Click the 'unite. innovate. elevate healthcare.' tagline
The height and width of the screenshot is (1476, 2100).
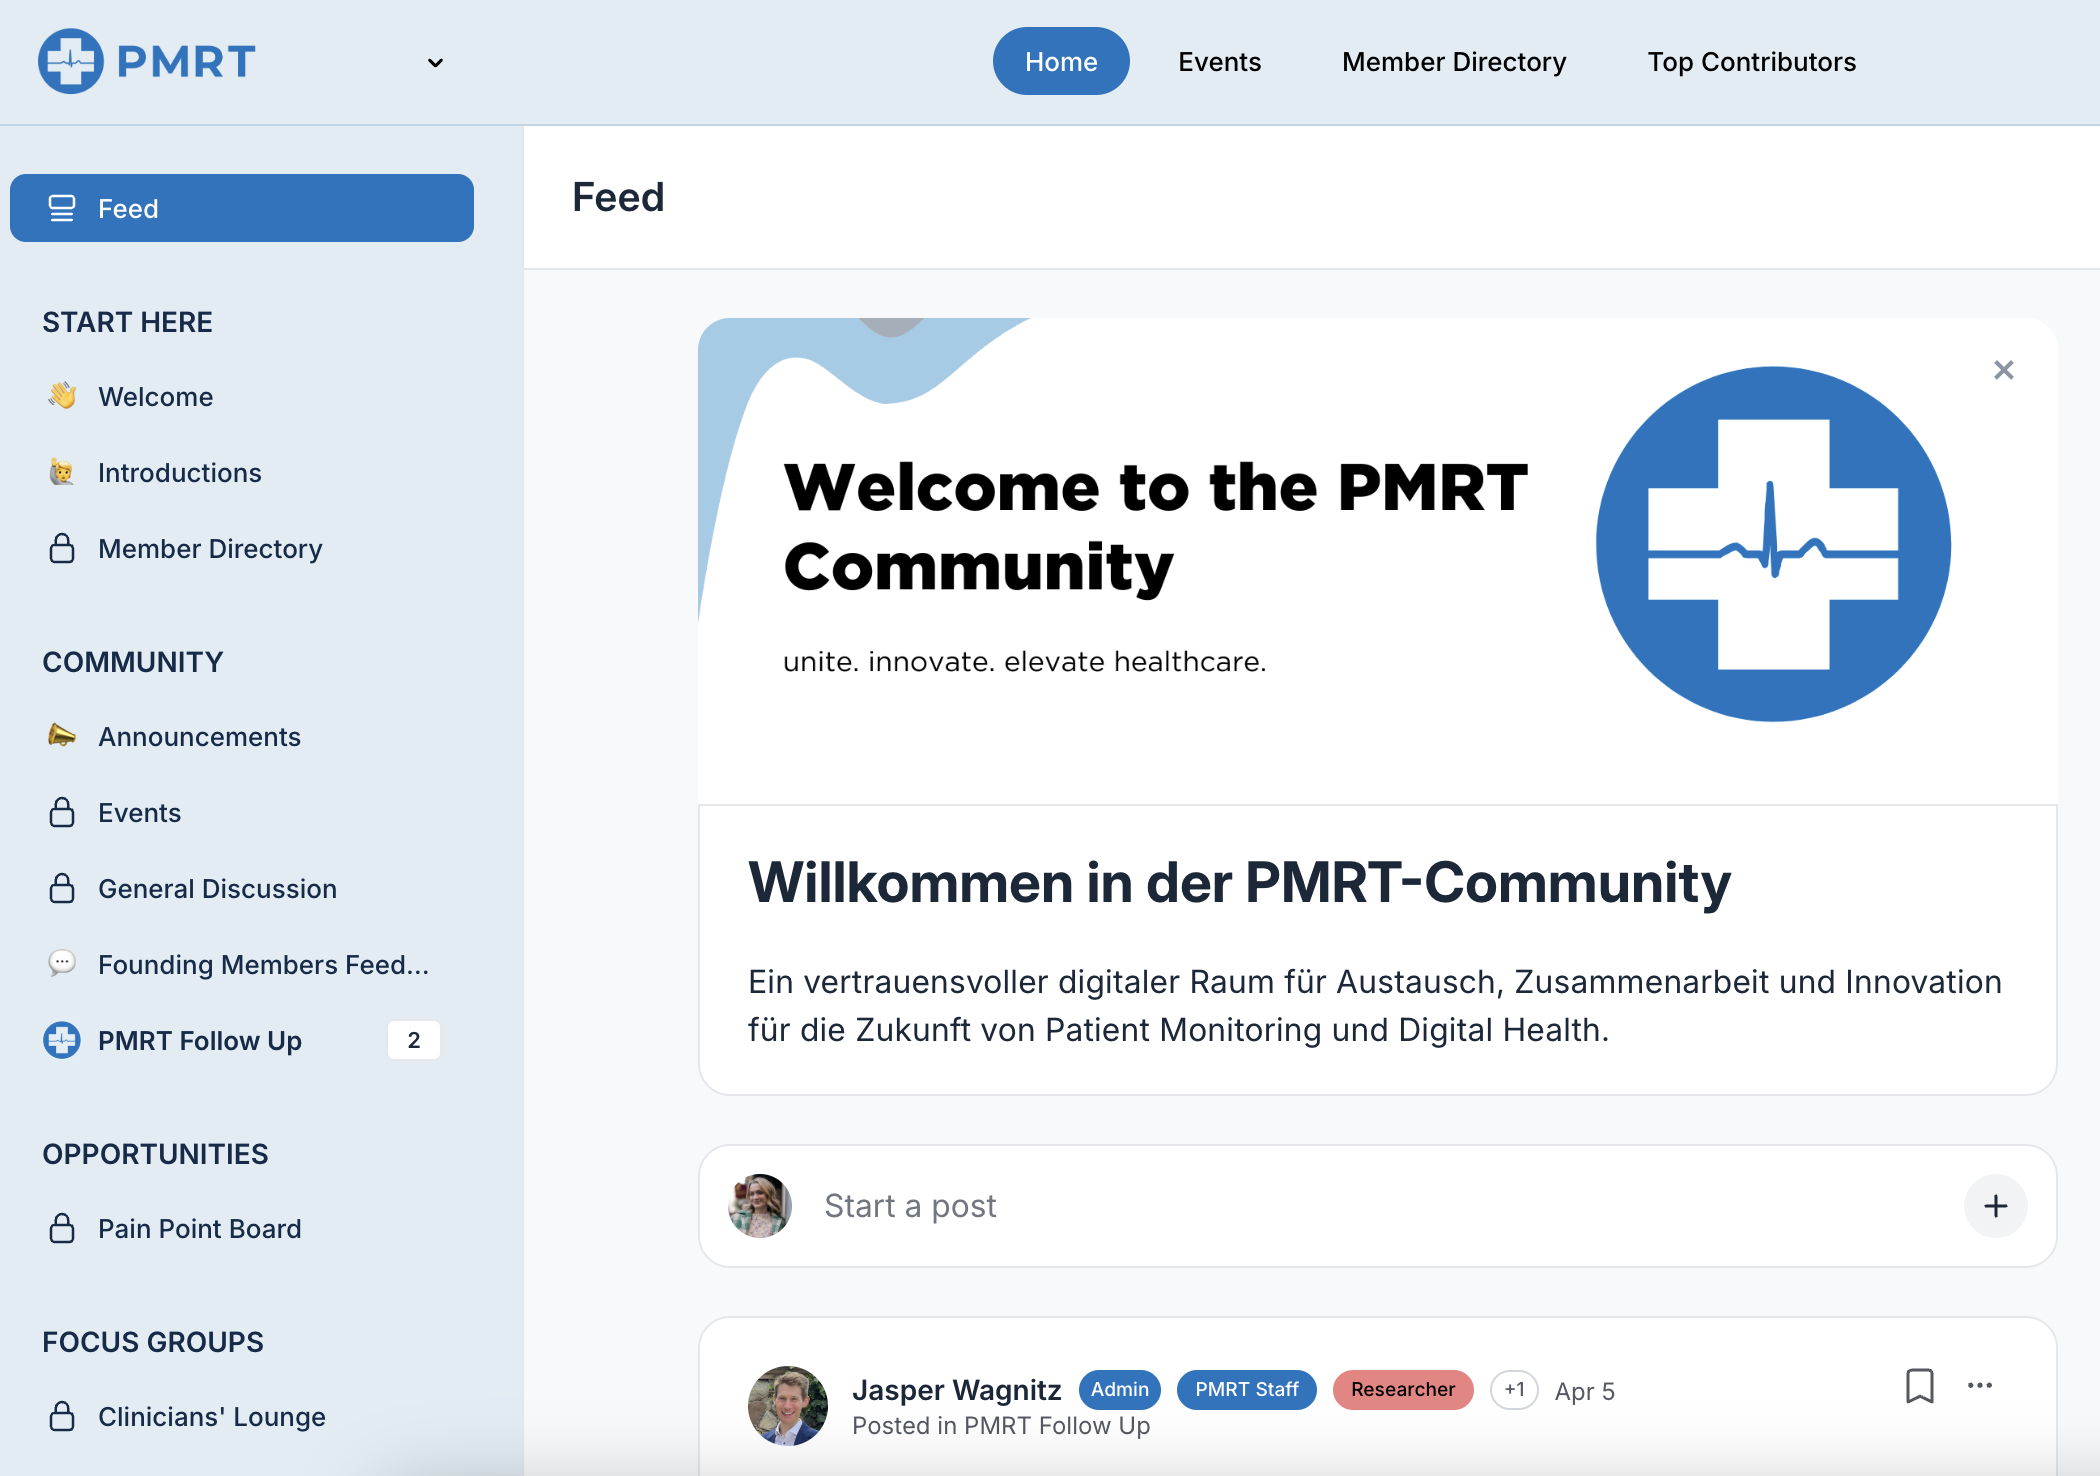coord(1025,662)
